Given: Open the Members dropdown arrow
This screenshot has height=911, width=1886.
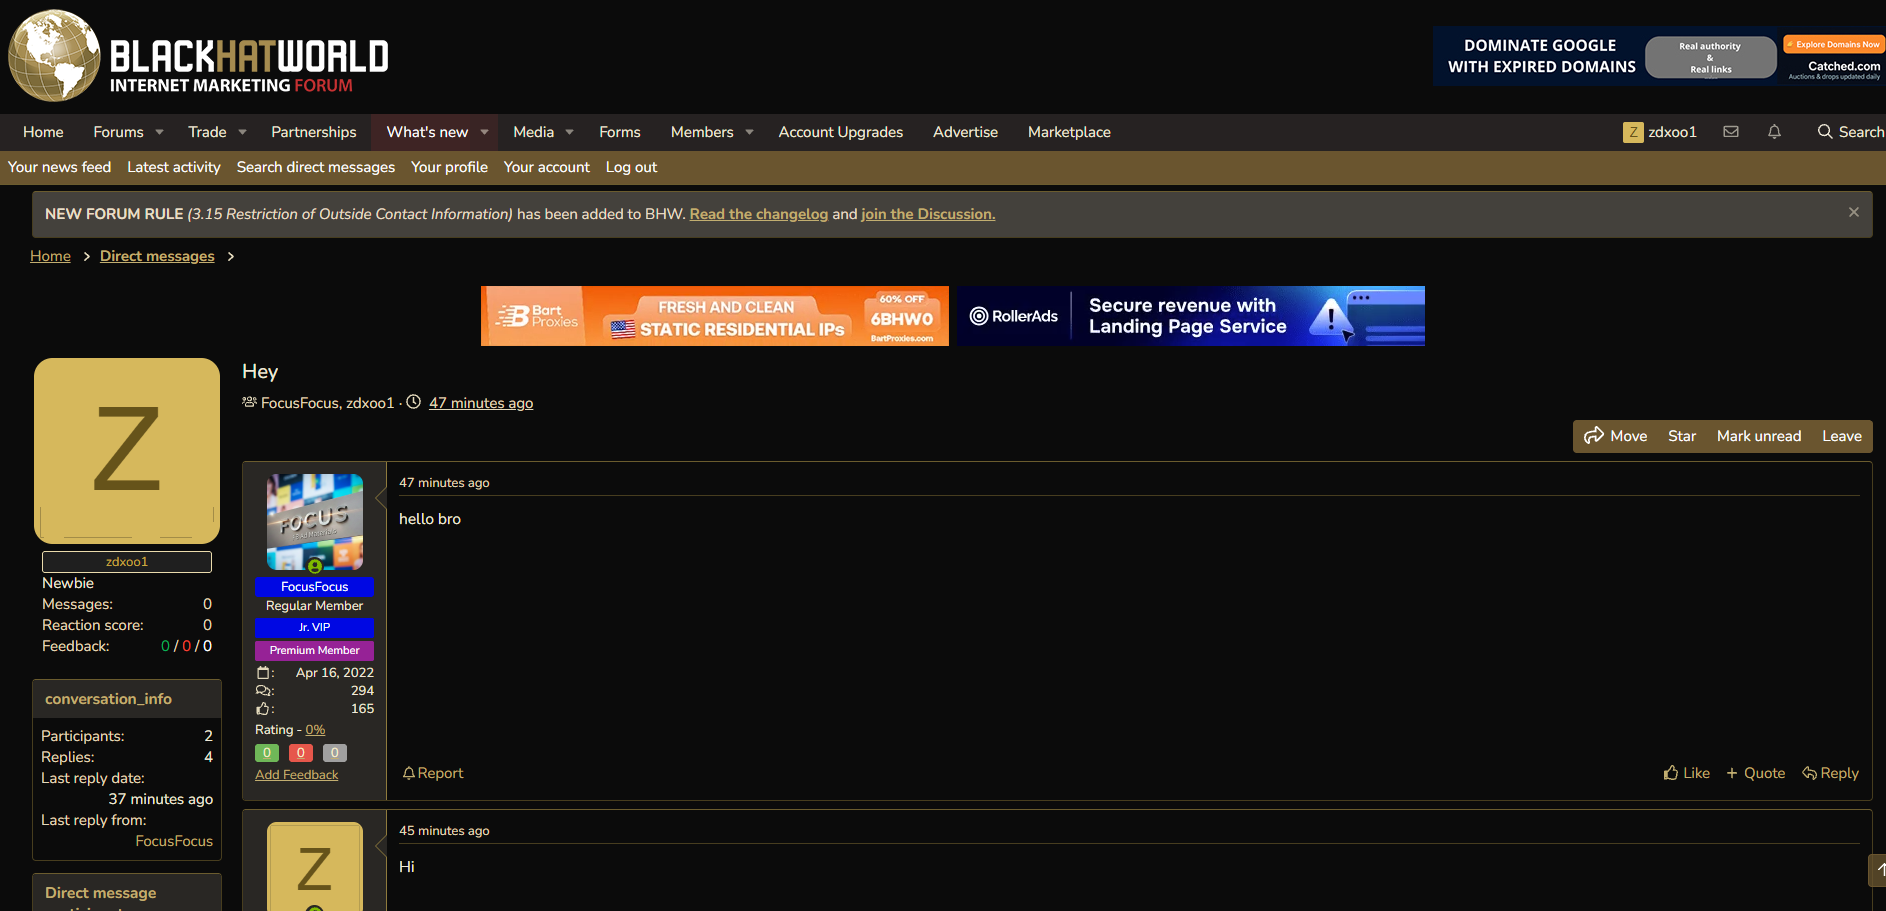Looking at the screenshot, I should [x=749, y=132].
